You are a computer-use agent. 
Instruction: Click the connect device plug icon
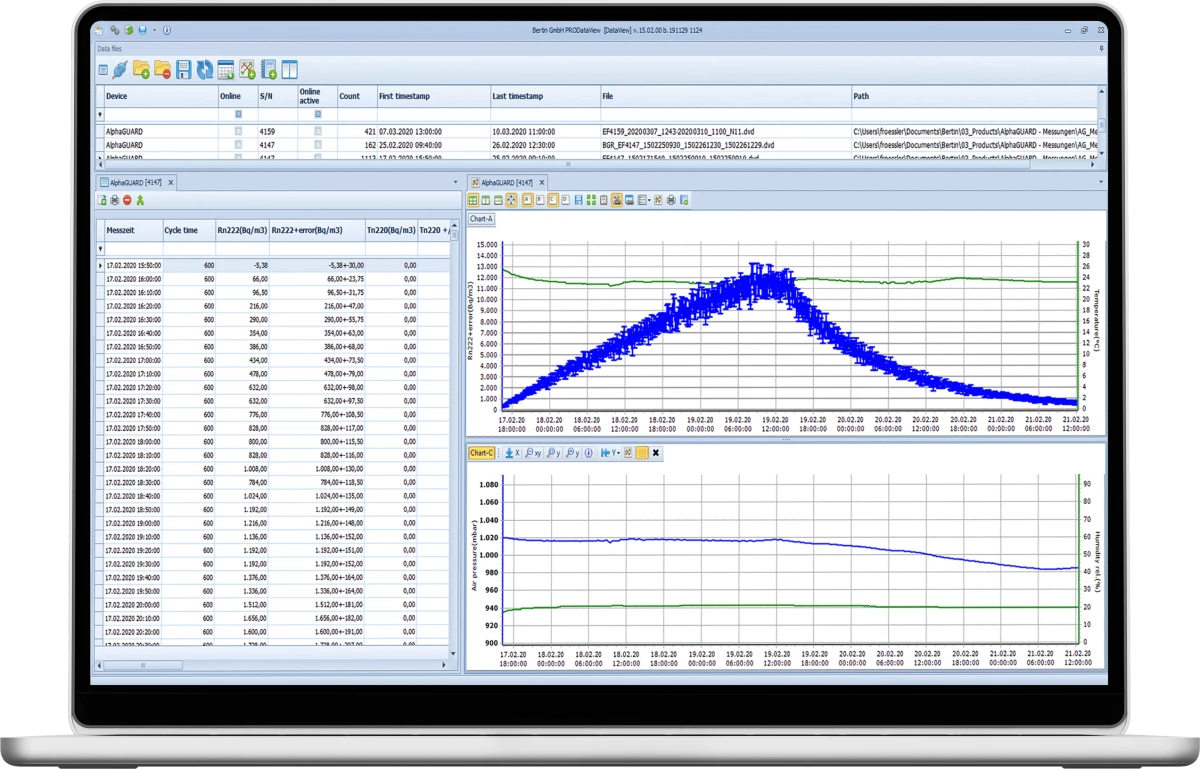121,70
